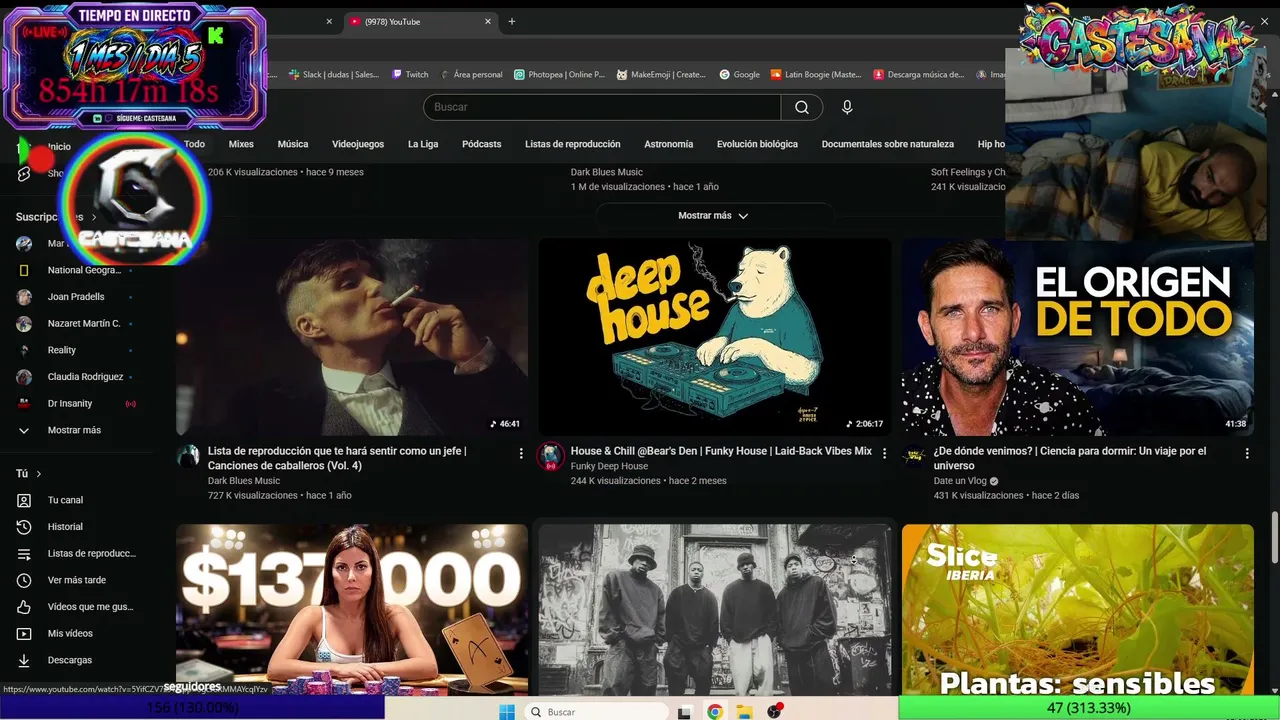Select the Pódcasts filter chip

(x=482, y=144)
